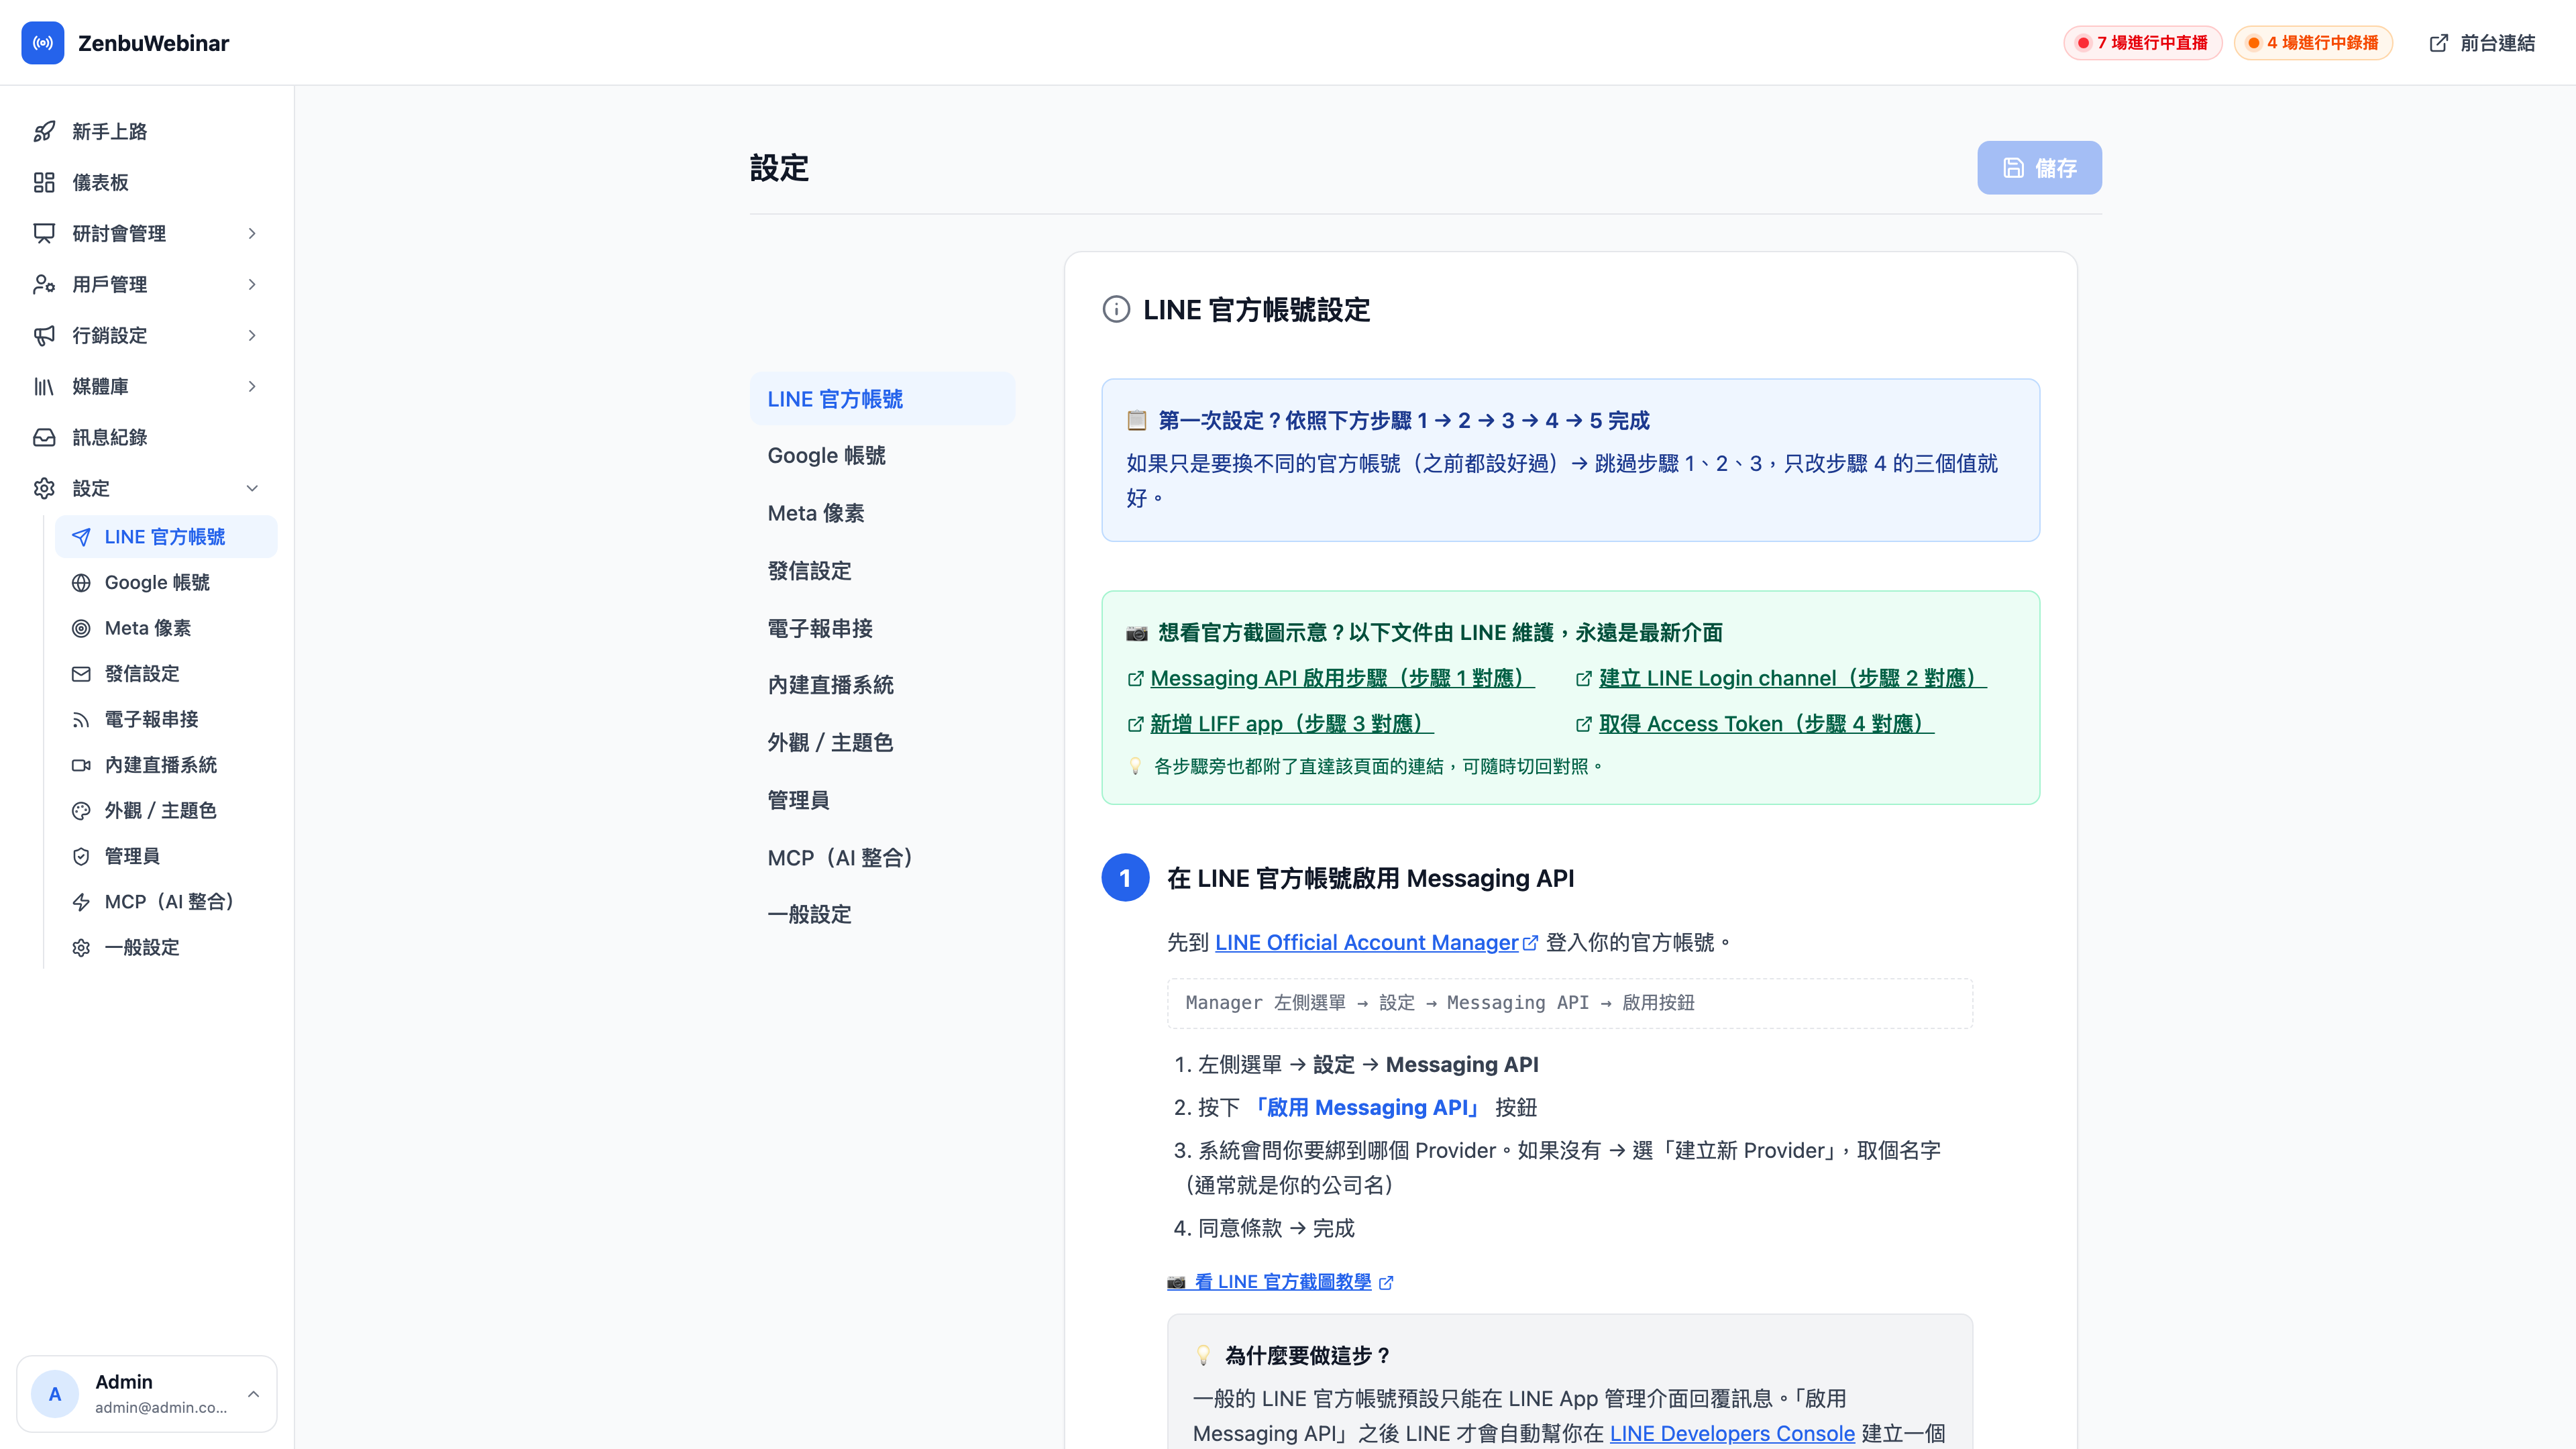Click the rocket icon beside 新手上路

click(44, 131)
